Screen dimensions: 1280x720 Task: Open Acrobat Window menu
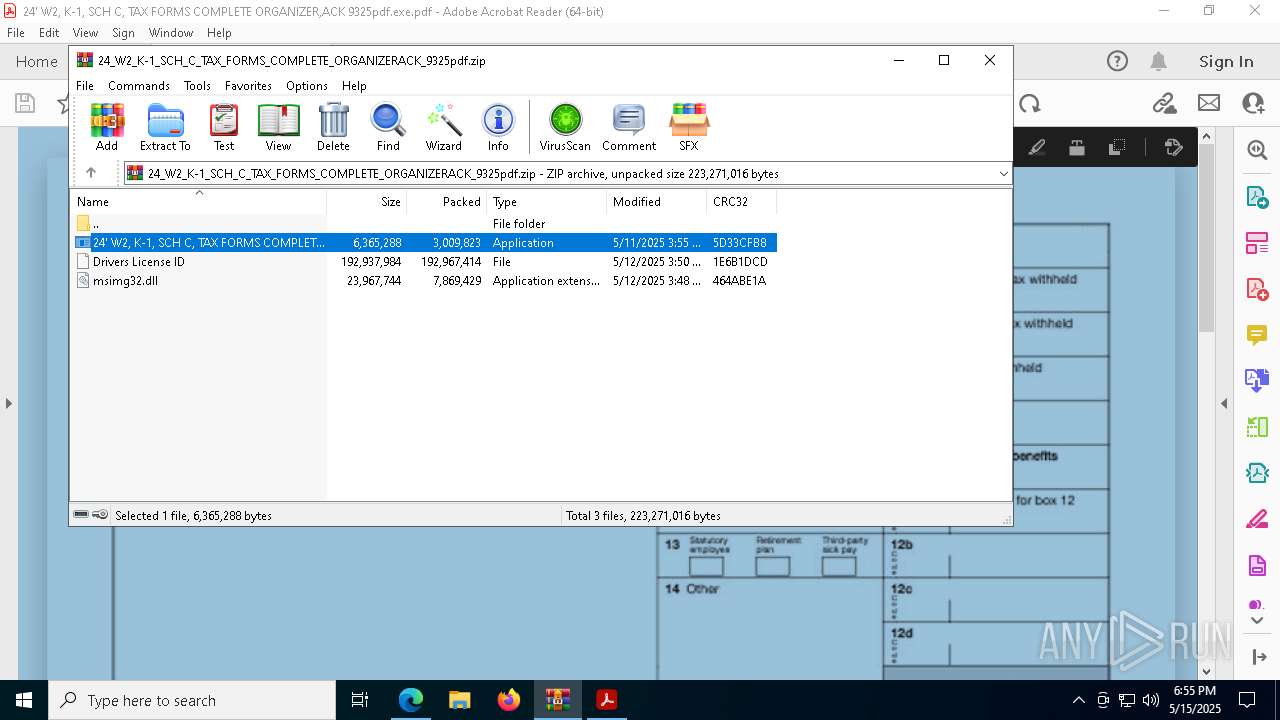171,33
